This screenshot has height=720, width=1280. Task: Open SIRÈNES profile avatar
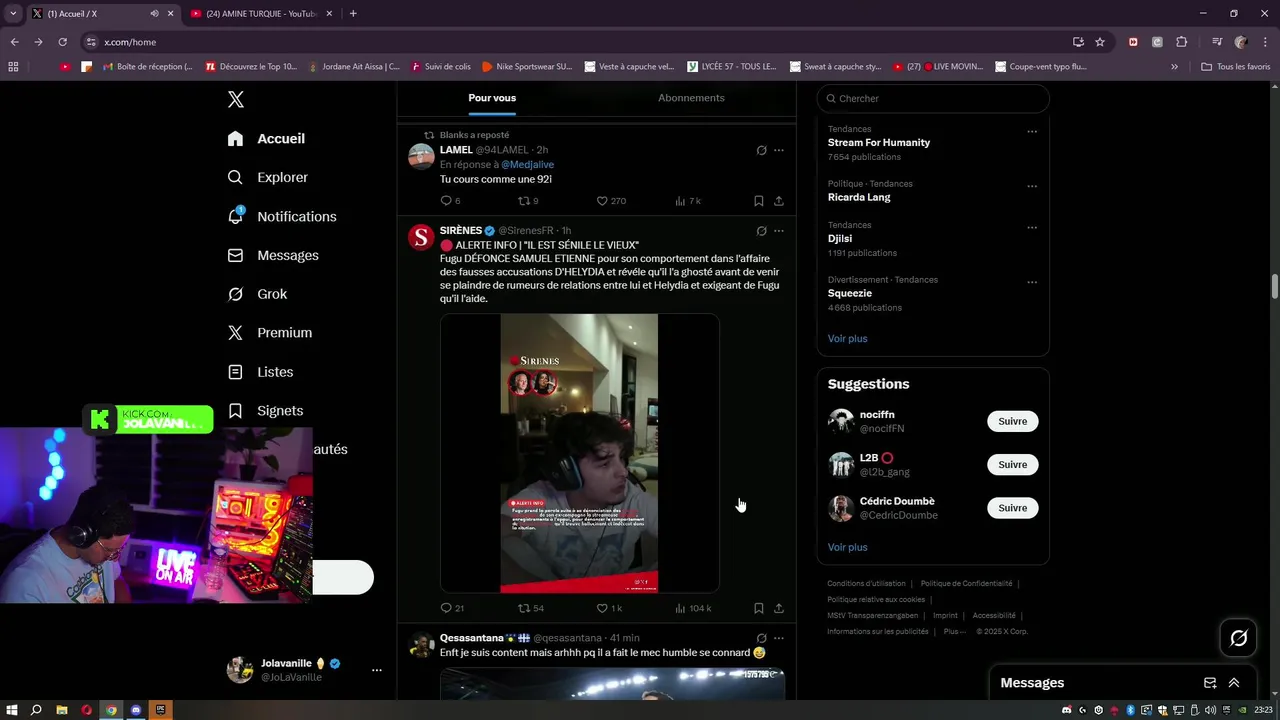pyautogui.click(x=422, y=237)
